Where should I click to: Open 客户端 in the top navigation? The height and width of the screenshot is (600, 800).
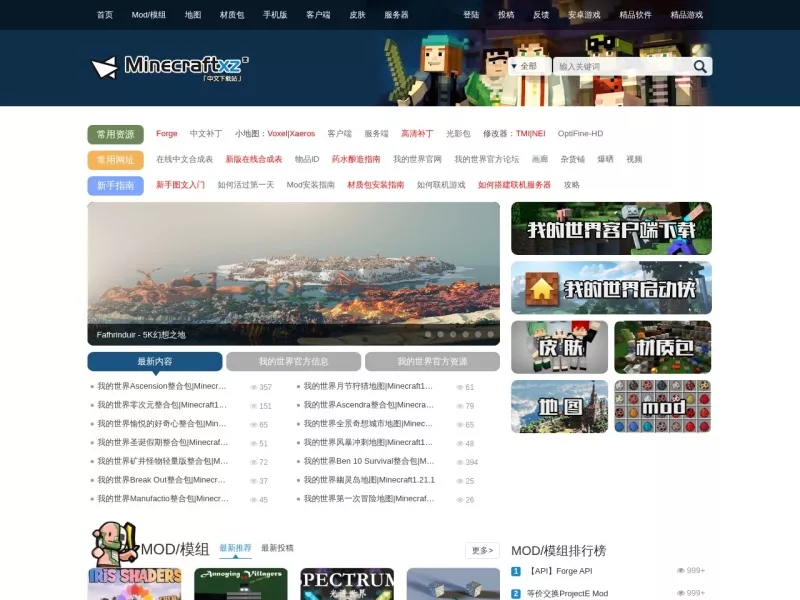[318, 15]
